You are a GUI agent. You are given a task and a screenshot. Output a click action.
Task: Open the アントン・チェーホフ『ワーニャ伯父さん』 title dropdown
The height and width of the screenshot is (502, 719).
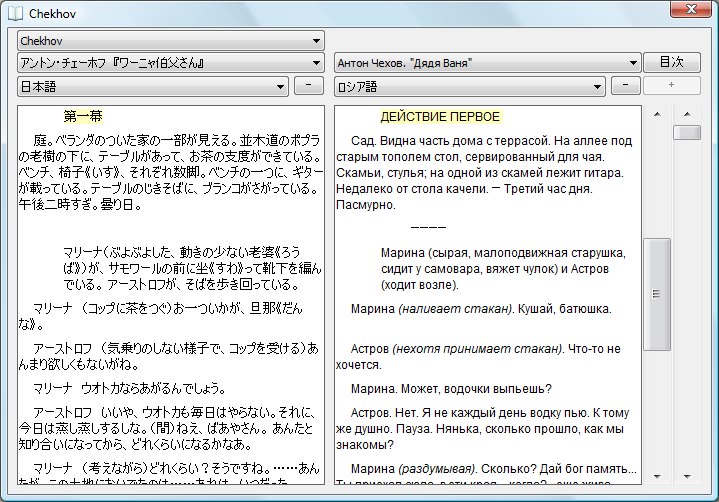point(171,63)
